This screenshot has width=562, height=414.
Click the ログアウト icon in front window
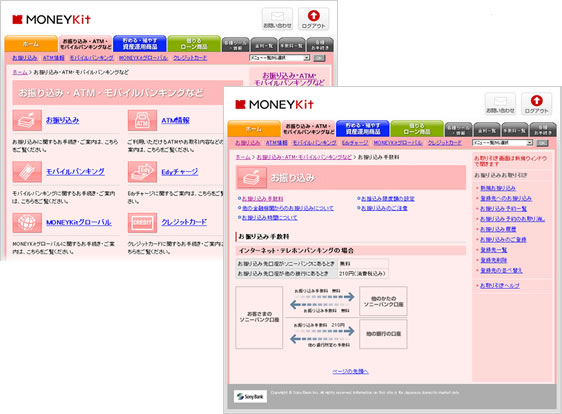536,104
